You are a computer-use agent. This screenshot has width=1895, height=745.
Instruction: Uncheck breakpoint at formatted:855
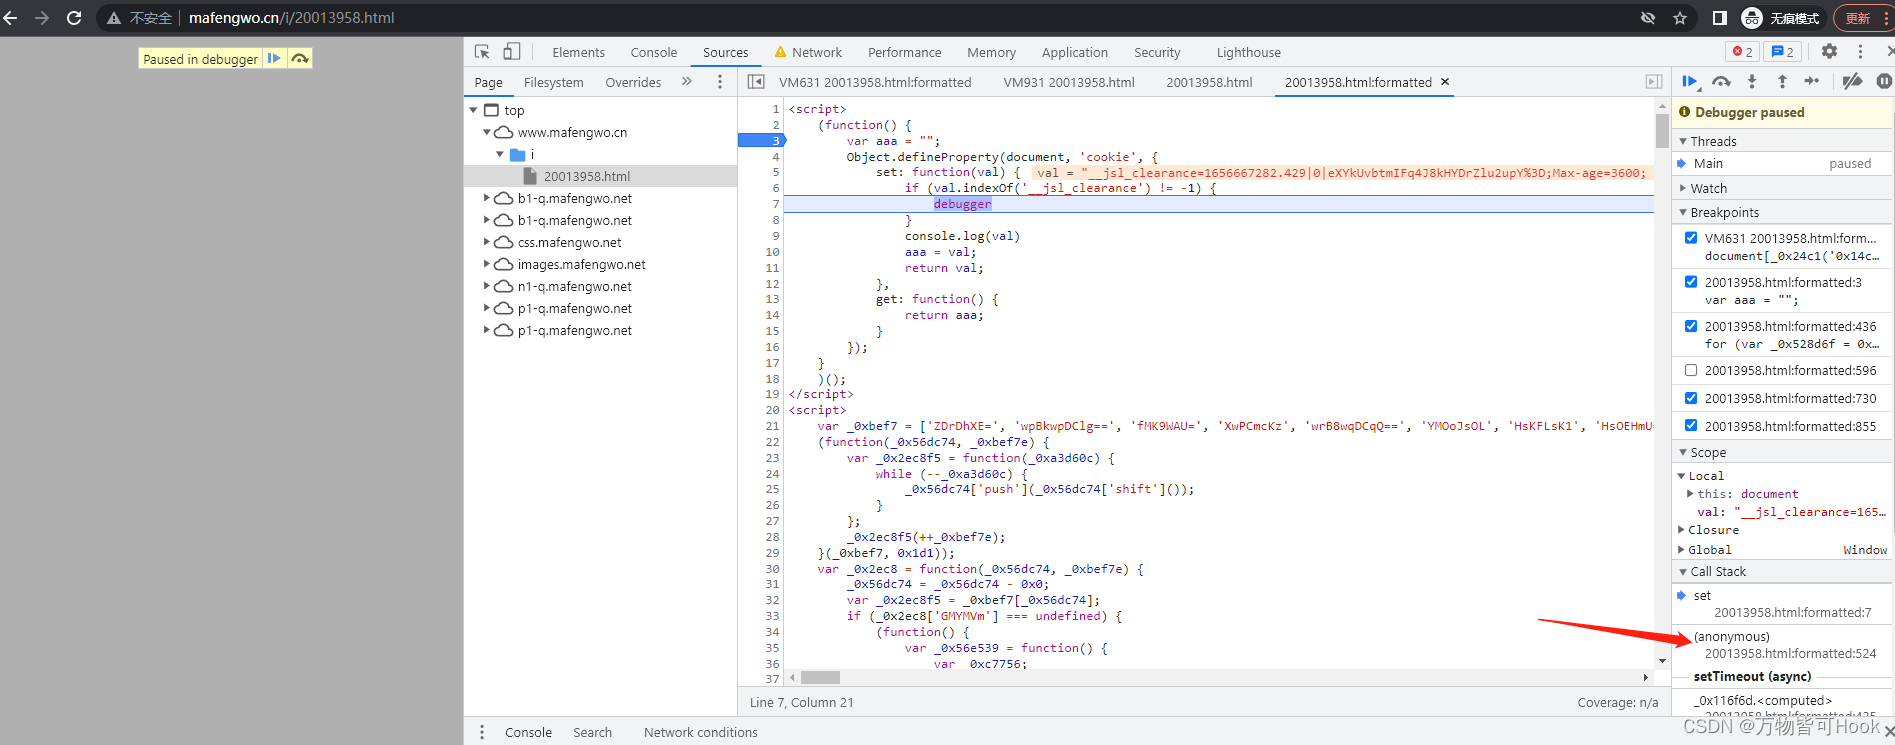point(1691,426)
